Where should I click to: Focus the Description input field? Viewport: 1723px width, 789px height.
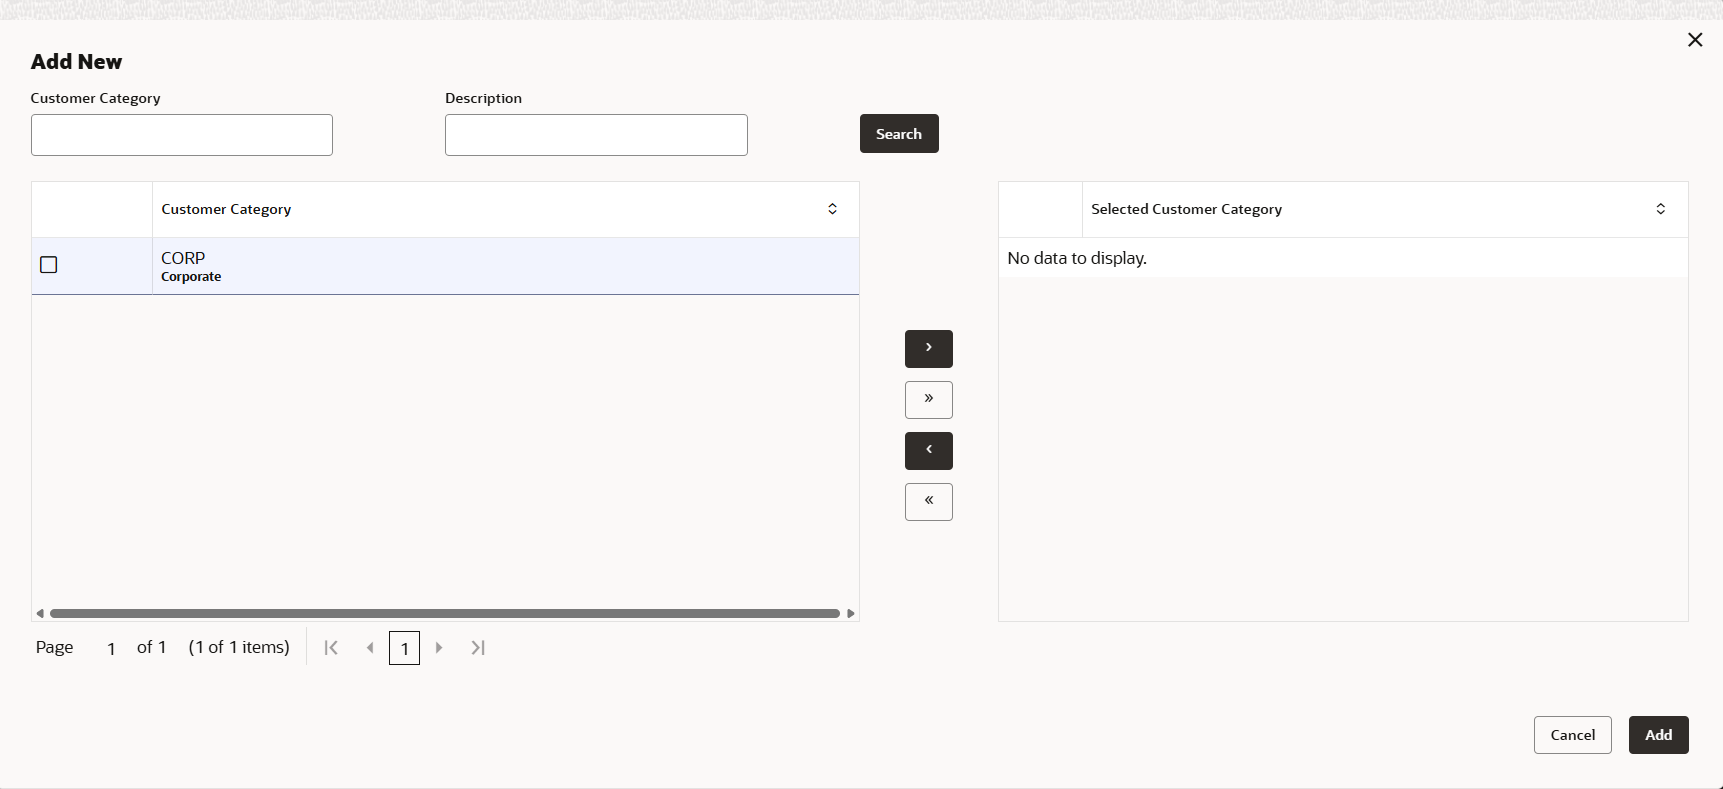click(596, 135)
